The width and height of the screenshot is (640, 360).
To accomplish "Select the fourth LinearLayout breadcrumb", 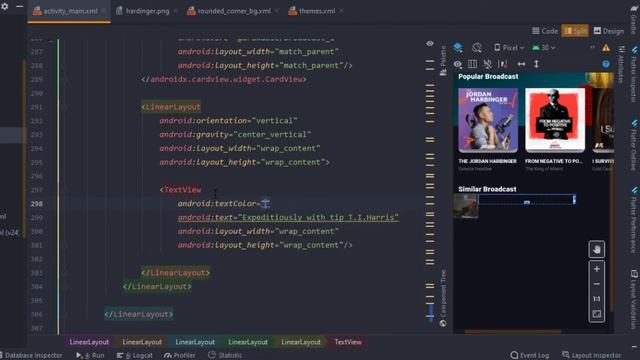I will (248, 342).
